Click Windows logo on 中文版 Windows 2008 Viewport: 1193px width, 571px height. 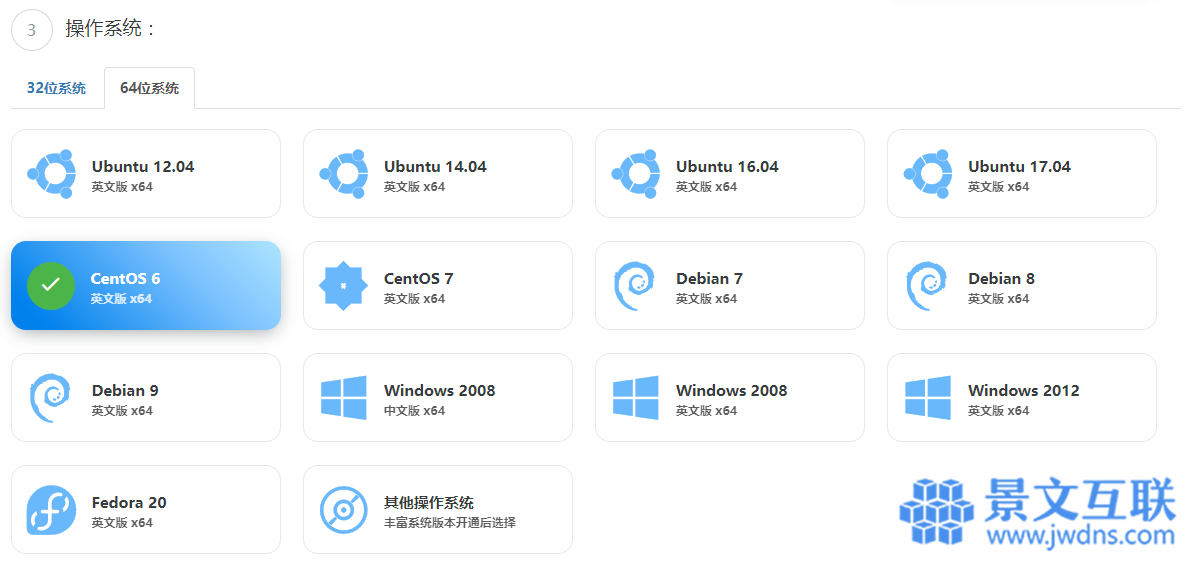[344, 397]
